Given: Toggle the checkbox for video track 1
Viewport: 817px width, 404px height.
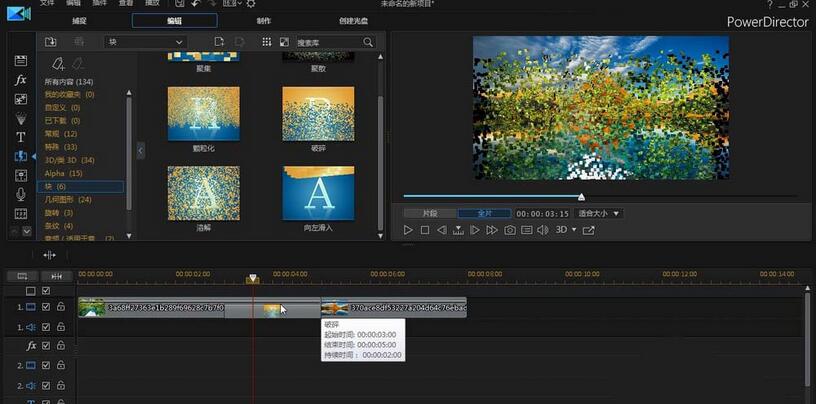Looking at the screenshot, I should point(46,307).
